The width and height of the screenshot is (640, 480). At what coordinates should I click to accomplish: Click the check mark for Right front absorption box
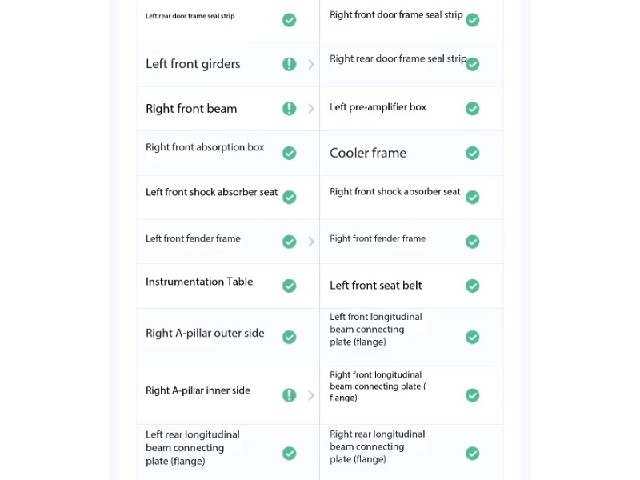click(x=289, y=153)
